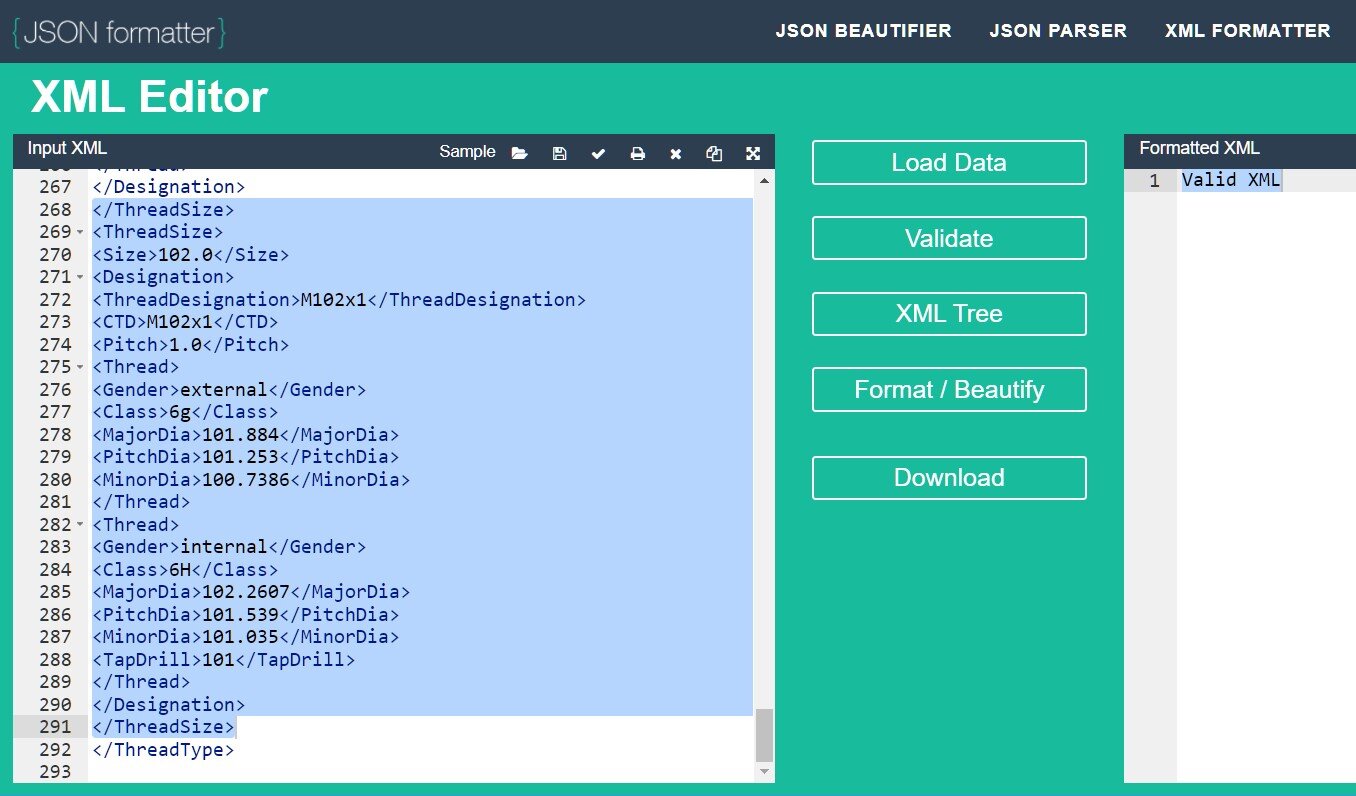Viewport: 1356px width, 796px height.
Task: Click the closing ThreadType tag line
Action: click(163, 750)
